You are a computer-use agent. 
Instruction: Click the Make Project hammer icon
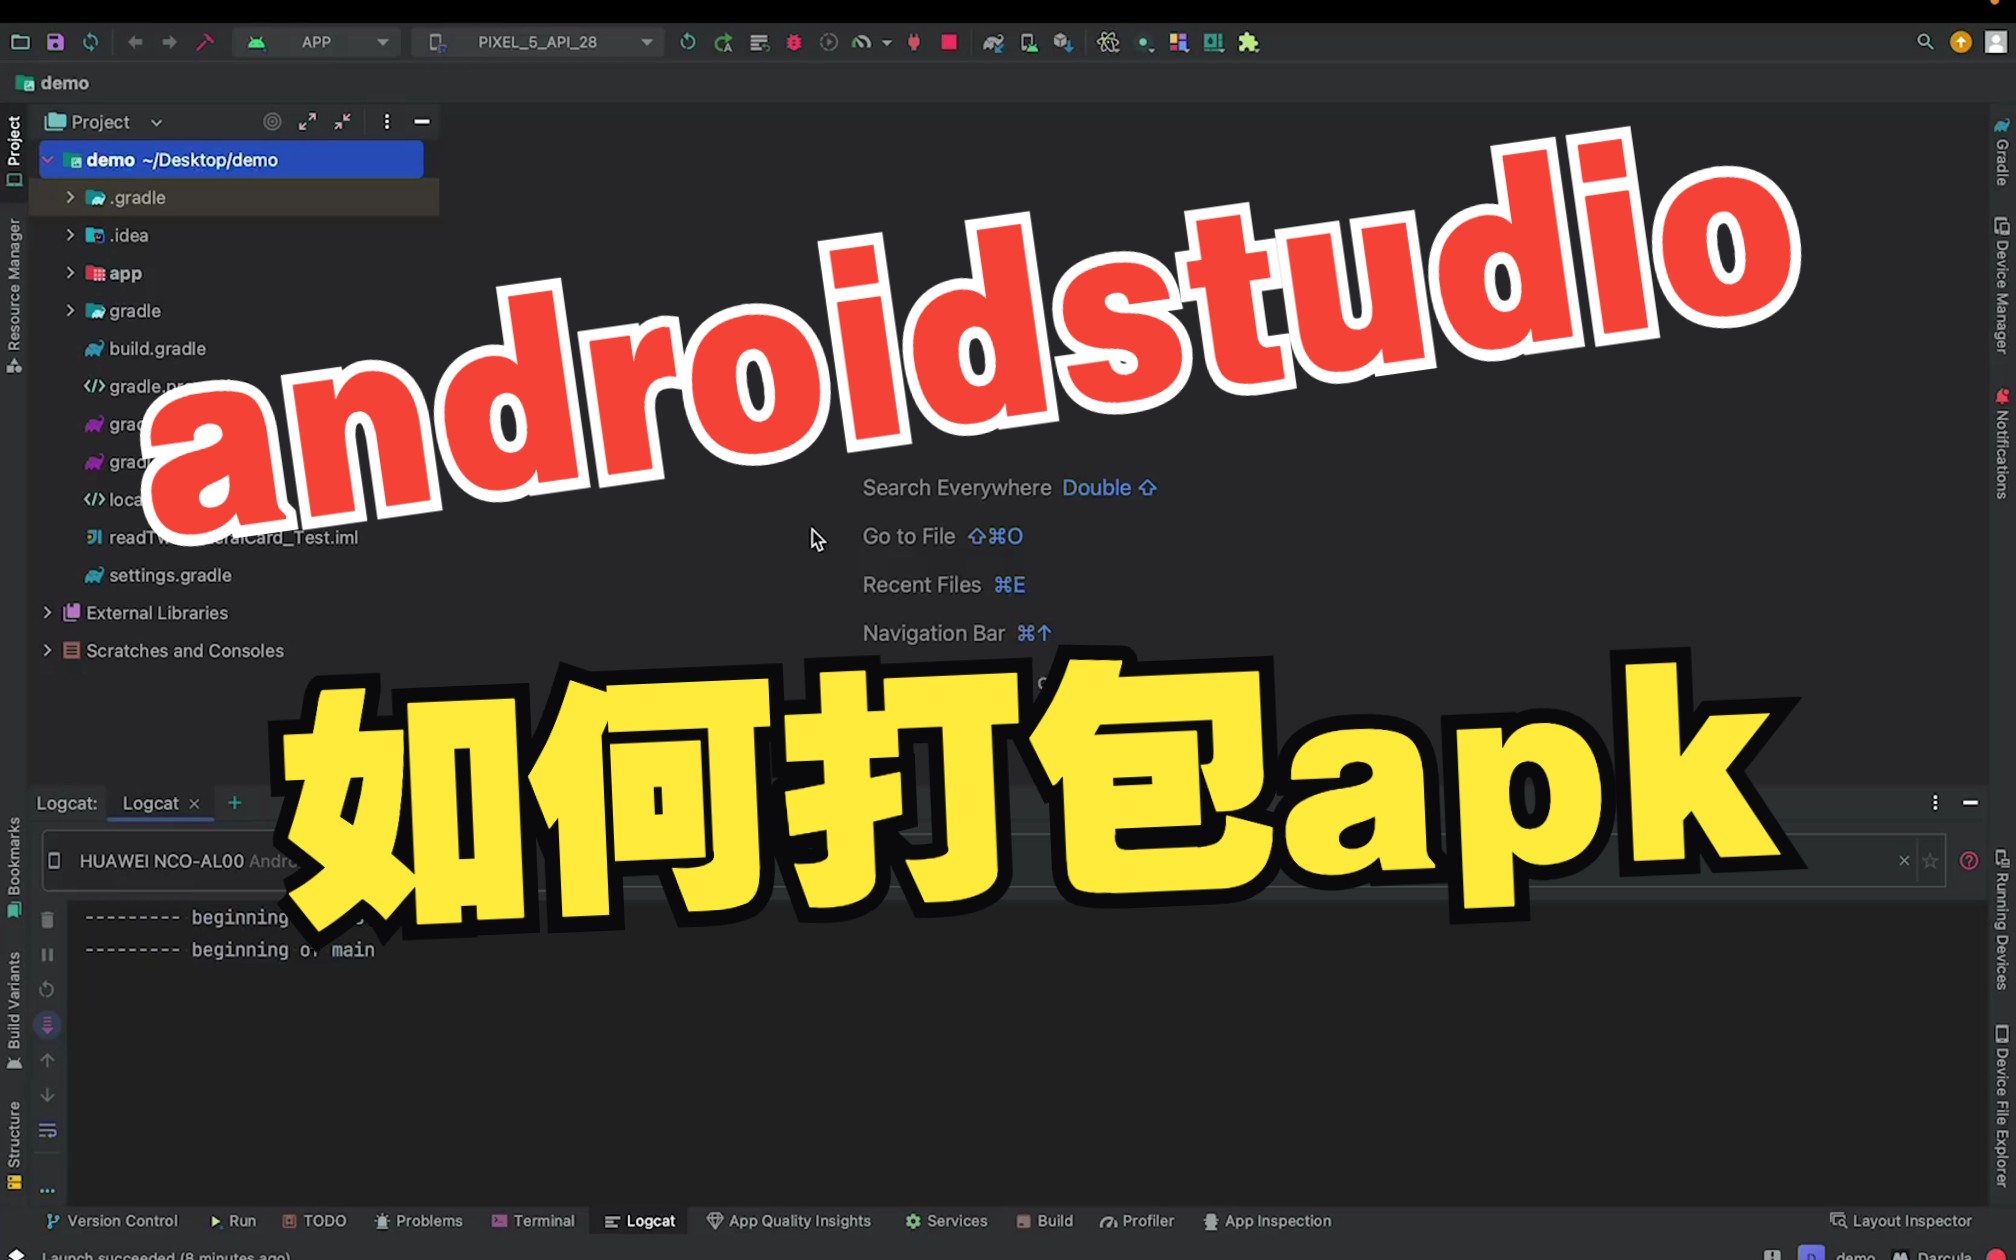point(205,42)
